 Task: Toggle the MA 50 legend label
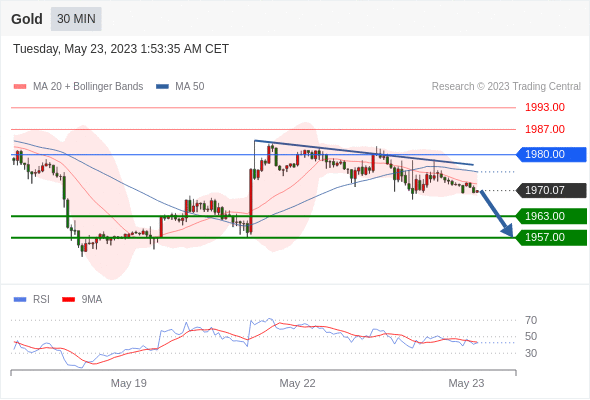point(190,87)
